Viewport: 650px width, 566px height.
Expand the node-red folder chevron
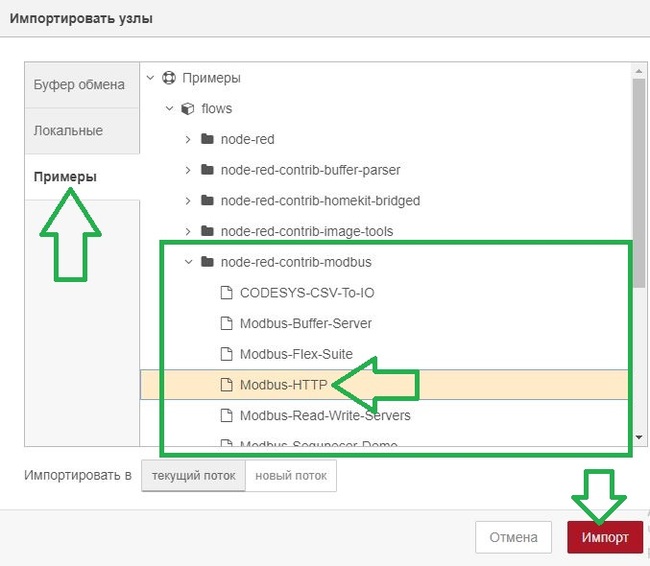188,139
